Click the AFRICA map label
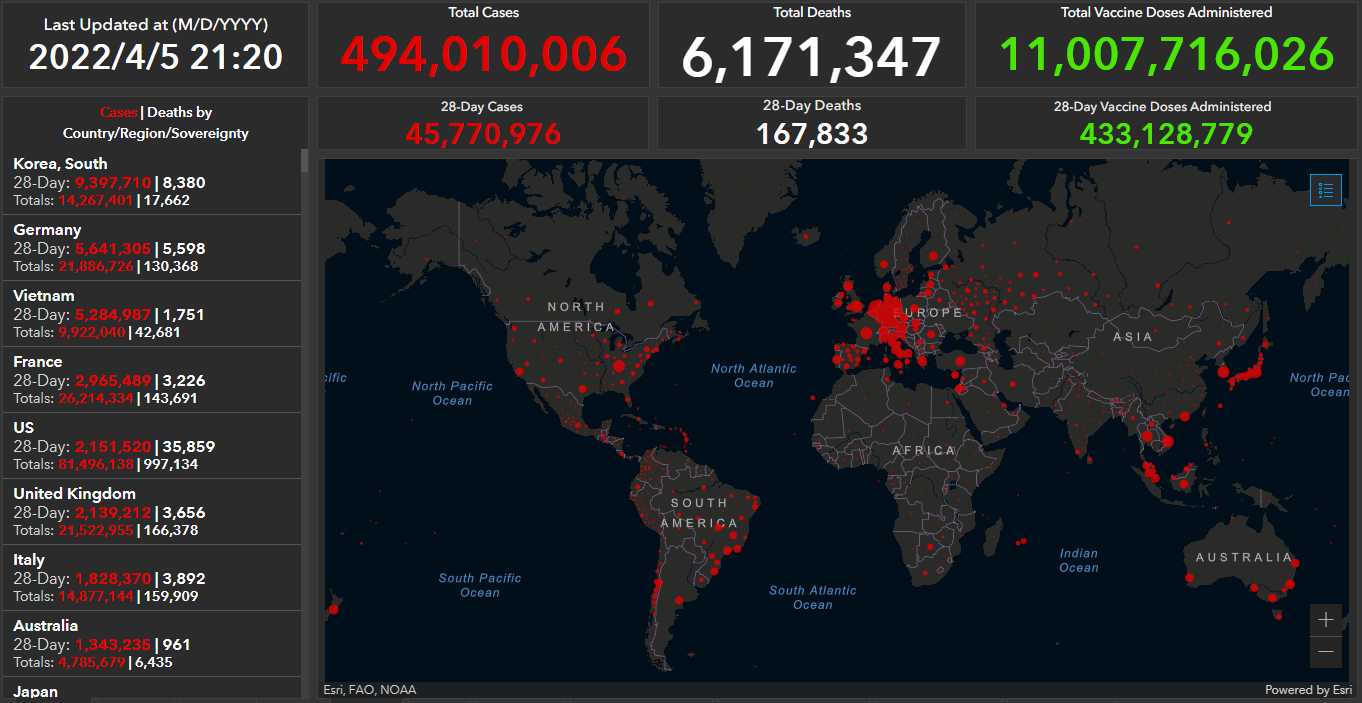 [924, 451]
